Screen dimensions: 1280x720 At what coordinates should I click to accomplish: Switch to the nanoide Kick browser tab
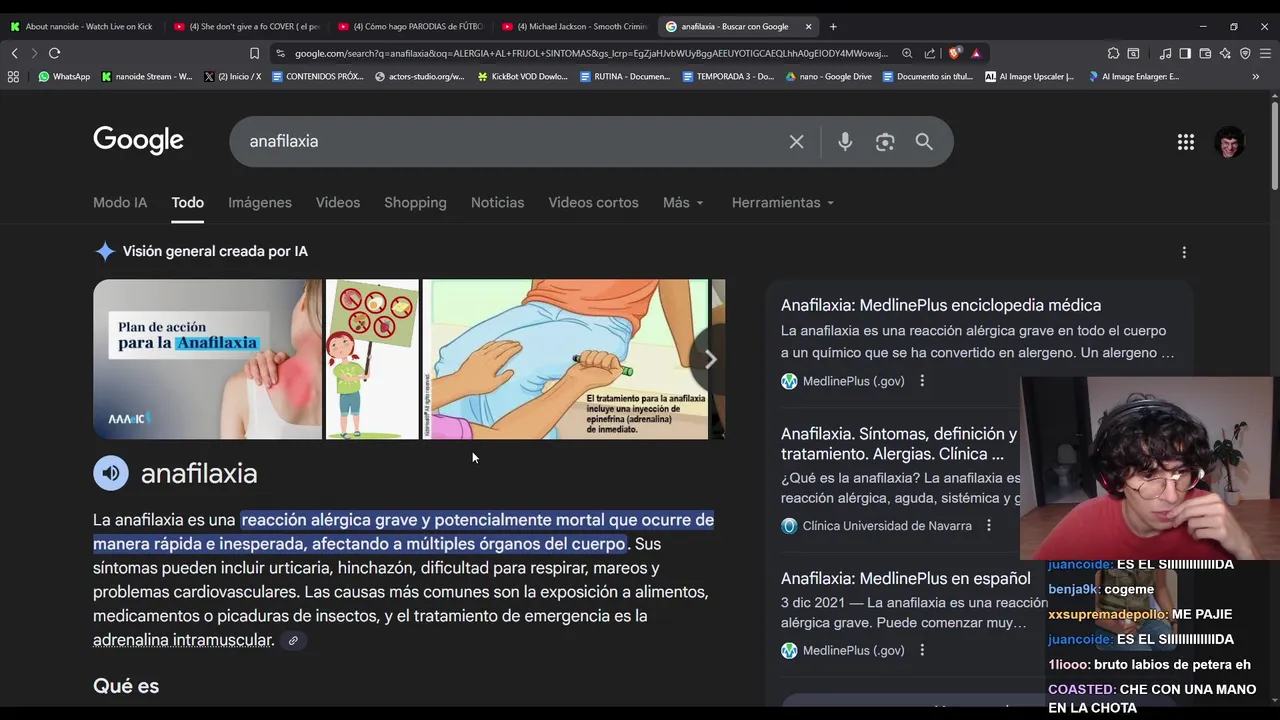[x=82, y=26]
